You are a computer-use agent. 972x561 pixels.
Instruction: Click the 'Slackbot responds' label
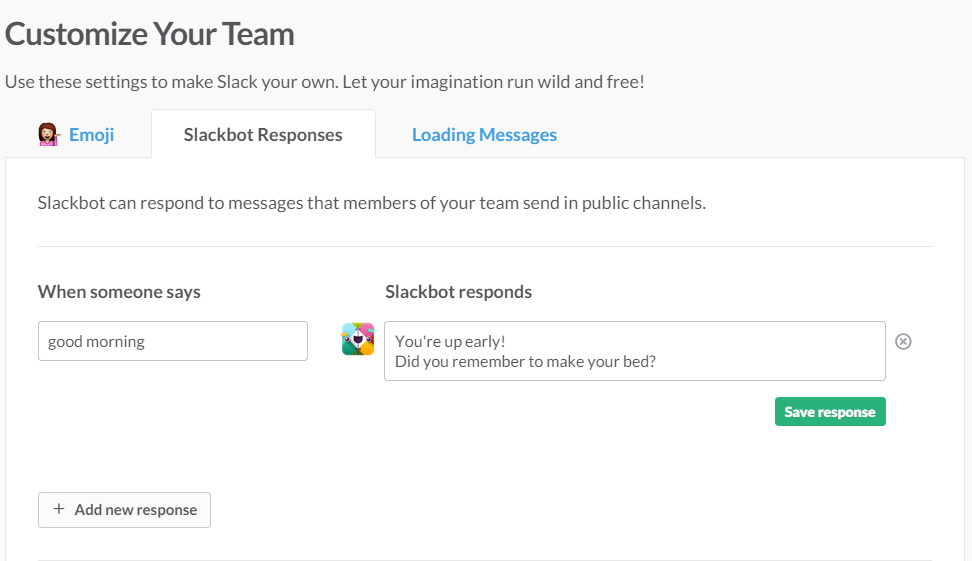pos(458,292)
